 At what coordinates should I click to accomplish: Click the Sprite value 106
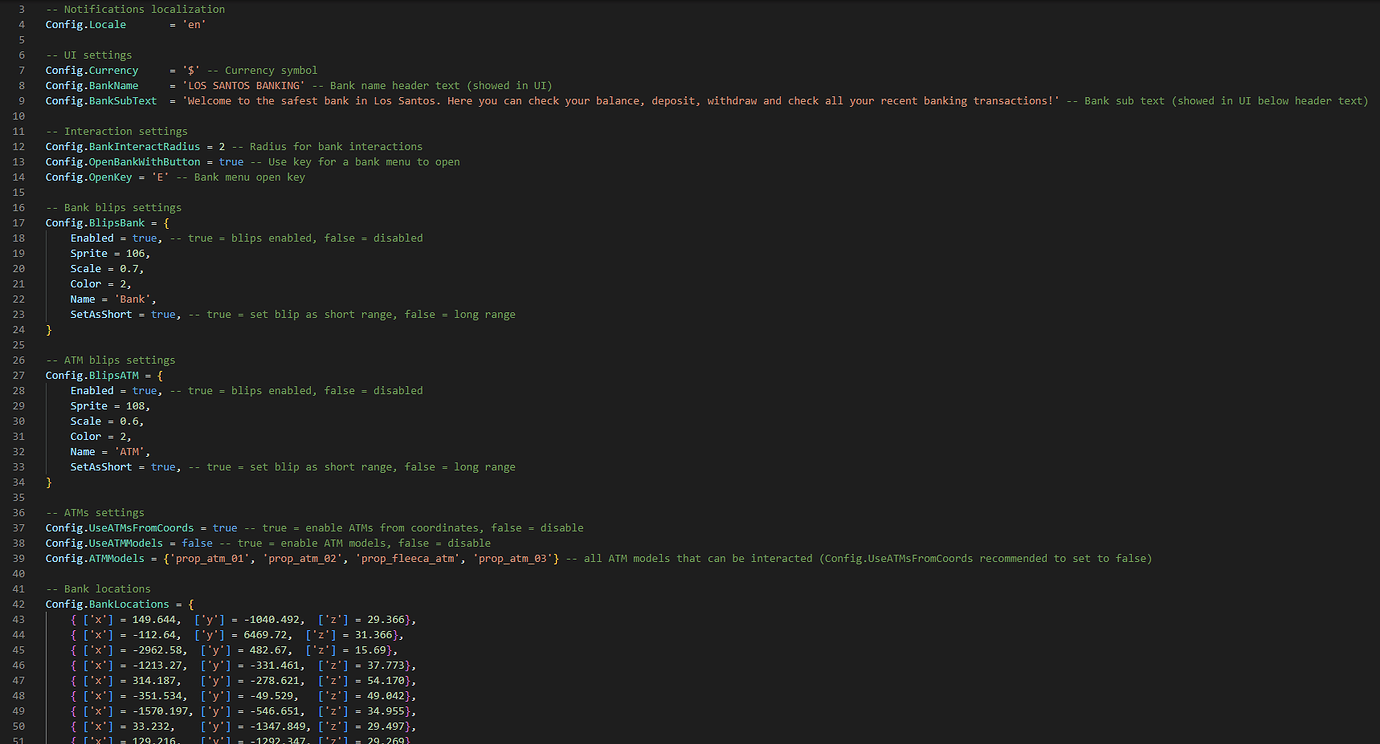(x=135, y=253)
